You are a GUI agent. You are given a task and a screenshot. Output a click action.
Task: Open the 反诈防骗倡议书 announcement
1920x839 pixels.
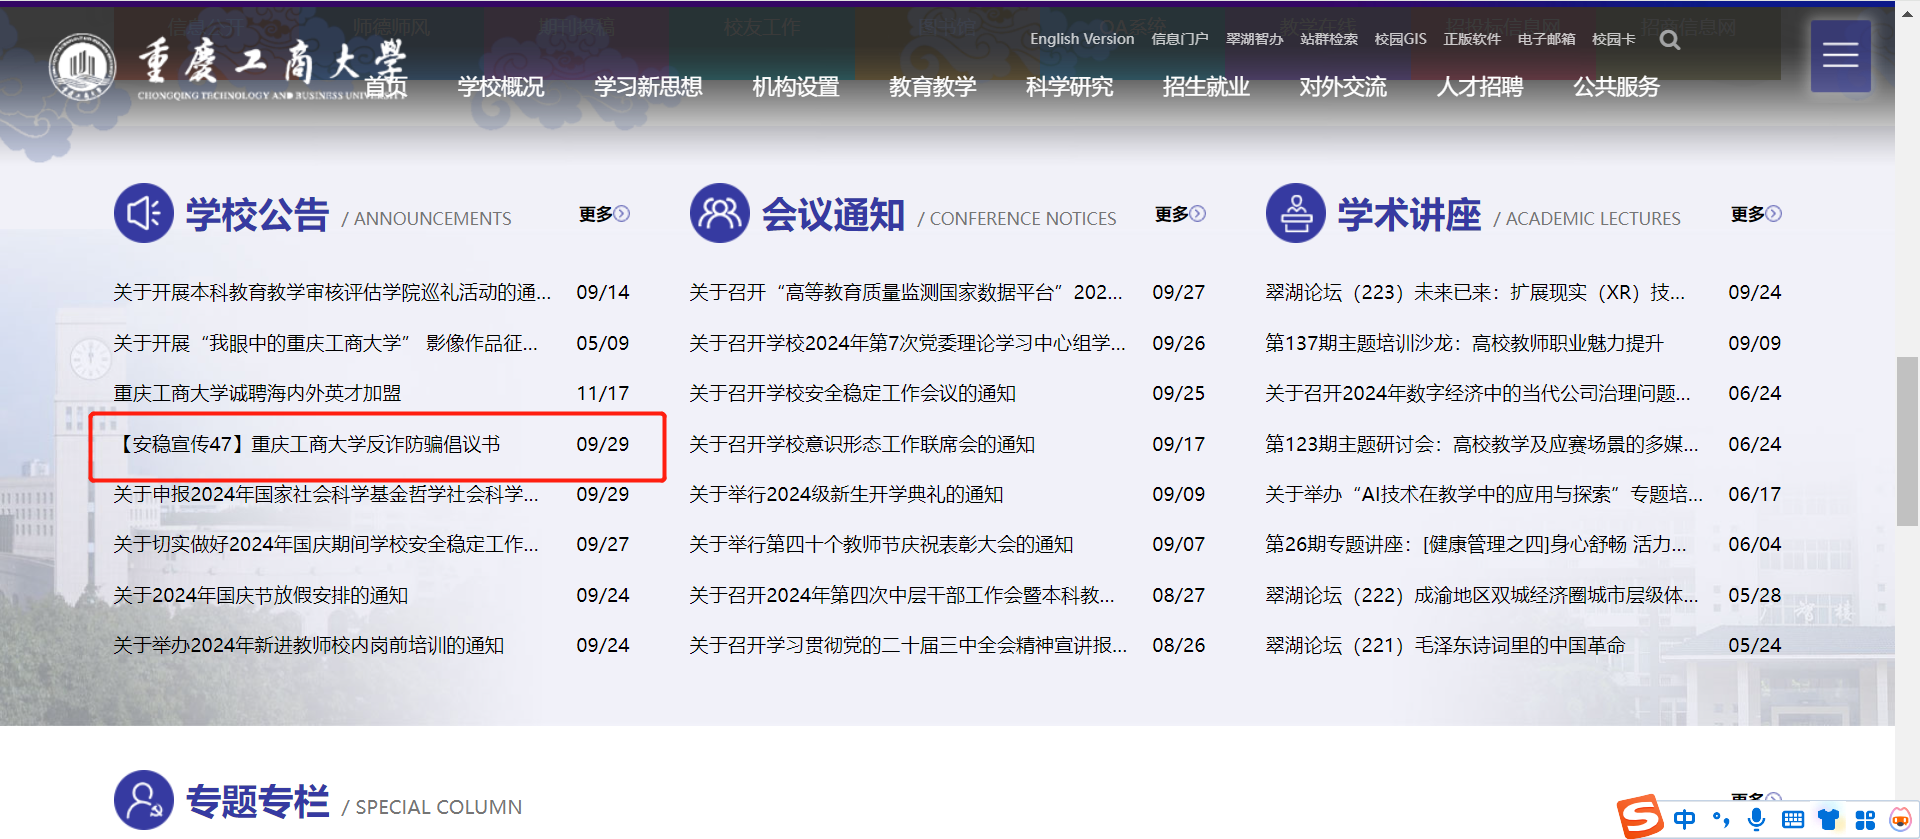click(310, 444)
